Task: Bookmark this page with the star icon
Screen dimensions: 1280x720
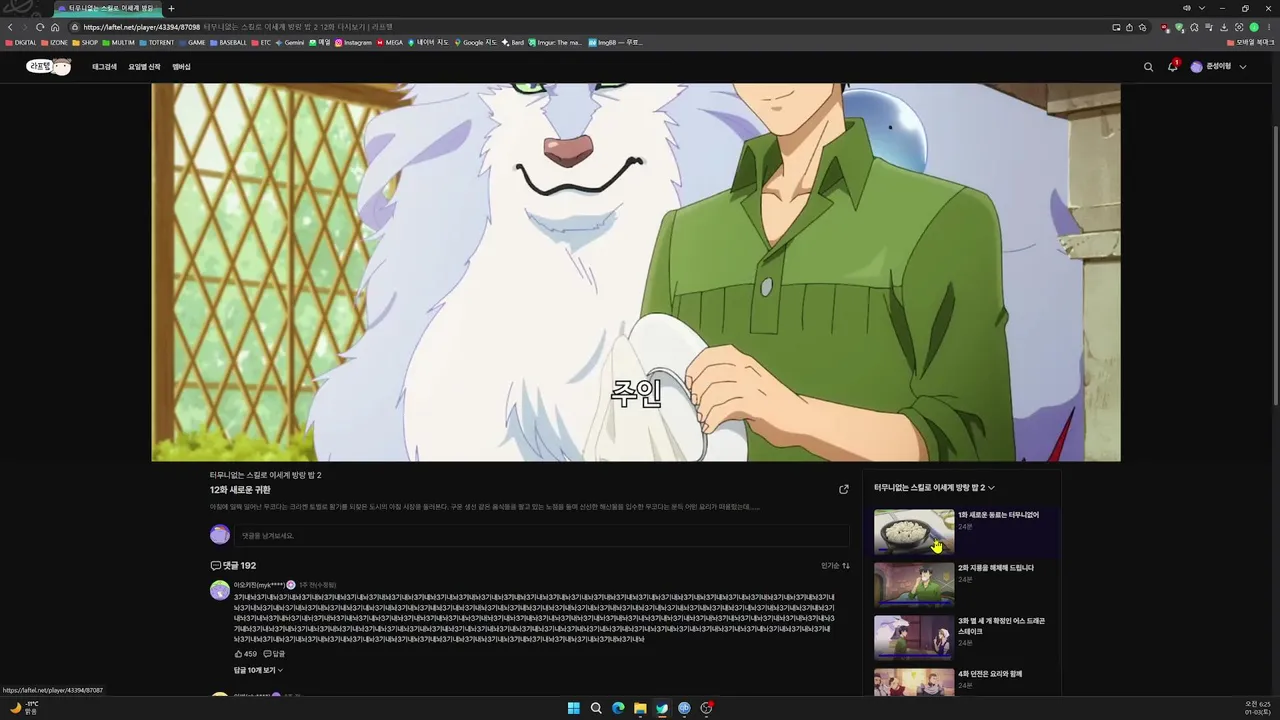Action: 1142,27
